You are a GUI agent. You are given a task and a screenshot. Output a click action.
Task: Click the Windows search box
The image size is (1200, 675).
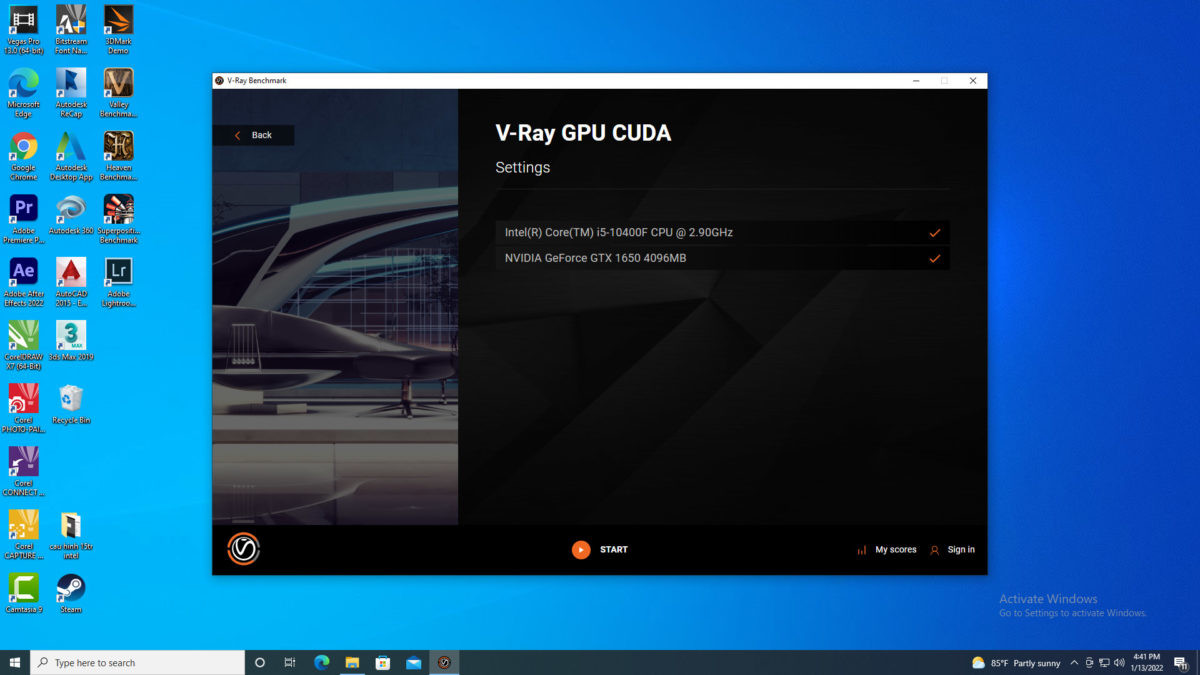(138, 662)
